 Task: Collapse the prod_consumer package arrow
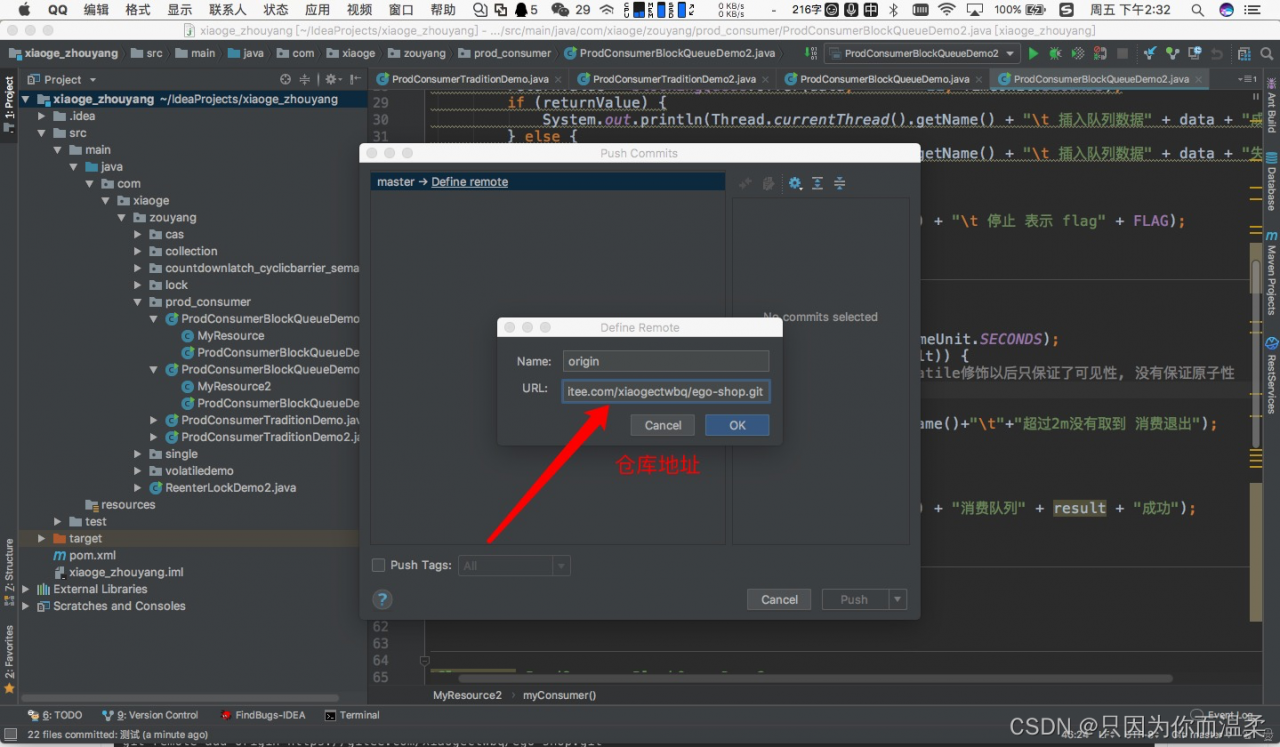pos(138,302)
